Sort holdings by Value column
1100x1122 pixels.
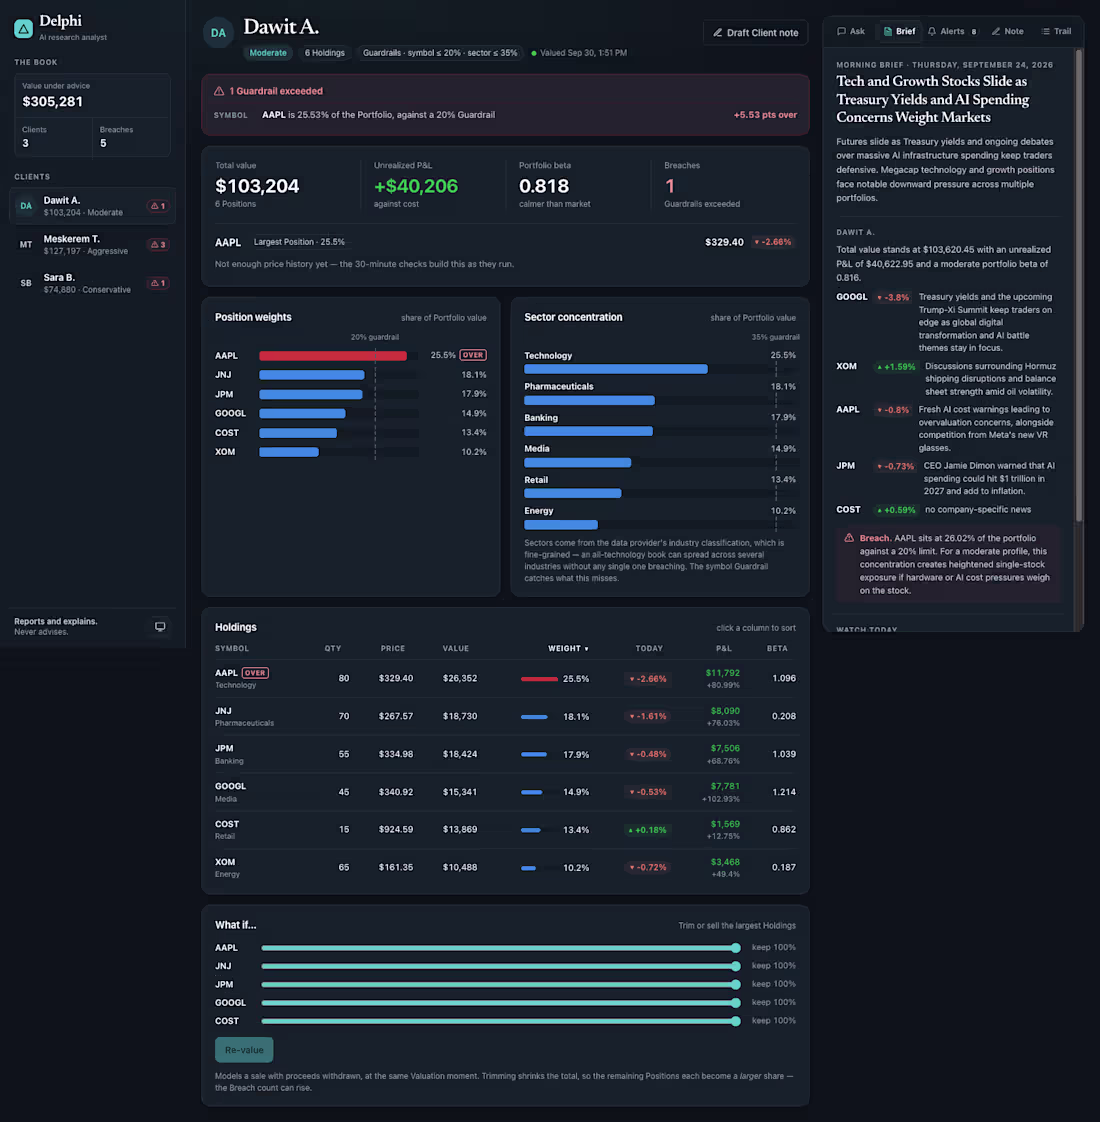coord(456,648)
